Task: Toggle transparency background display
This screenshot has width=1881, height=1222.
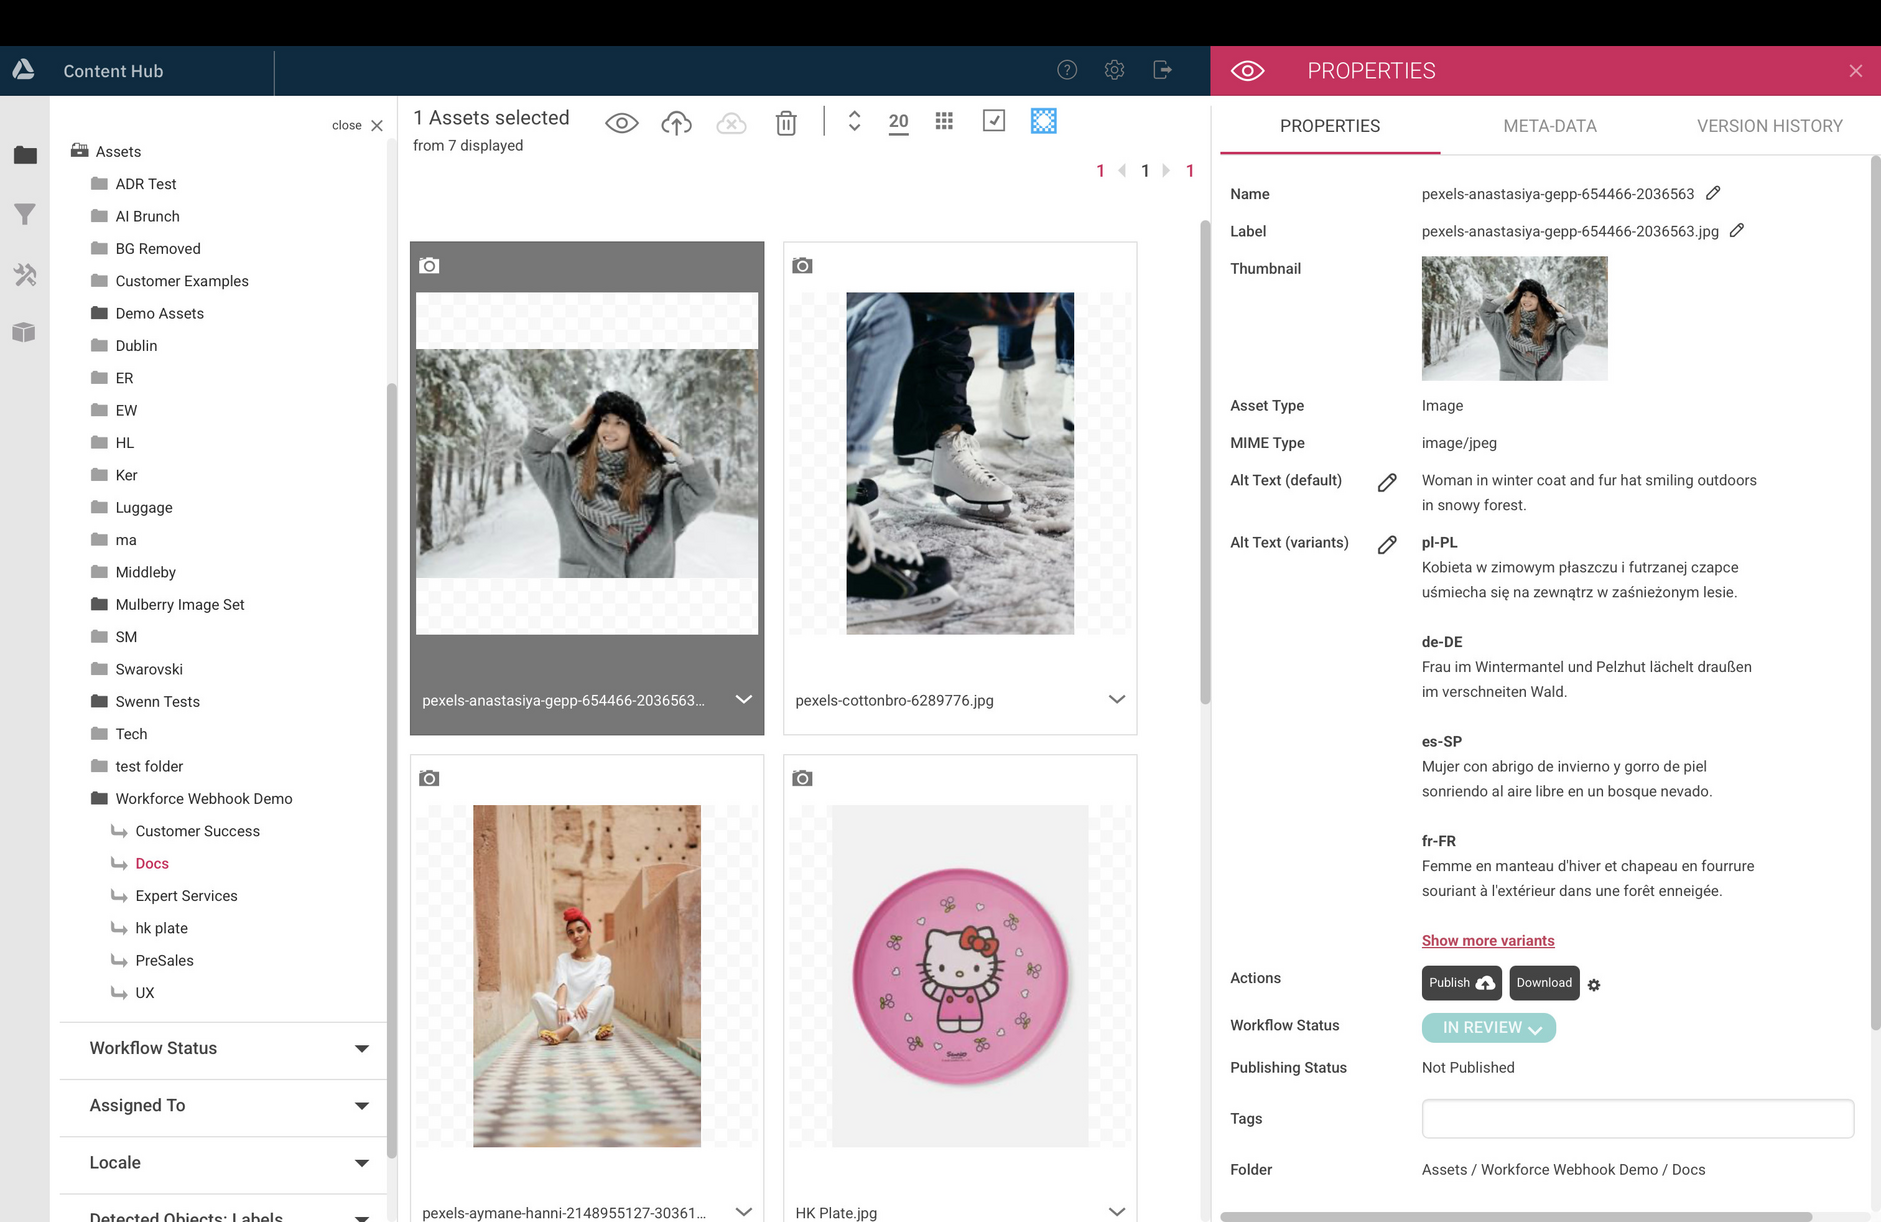Action: tap(1043, 120)
